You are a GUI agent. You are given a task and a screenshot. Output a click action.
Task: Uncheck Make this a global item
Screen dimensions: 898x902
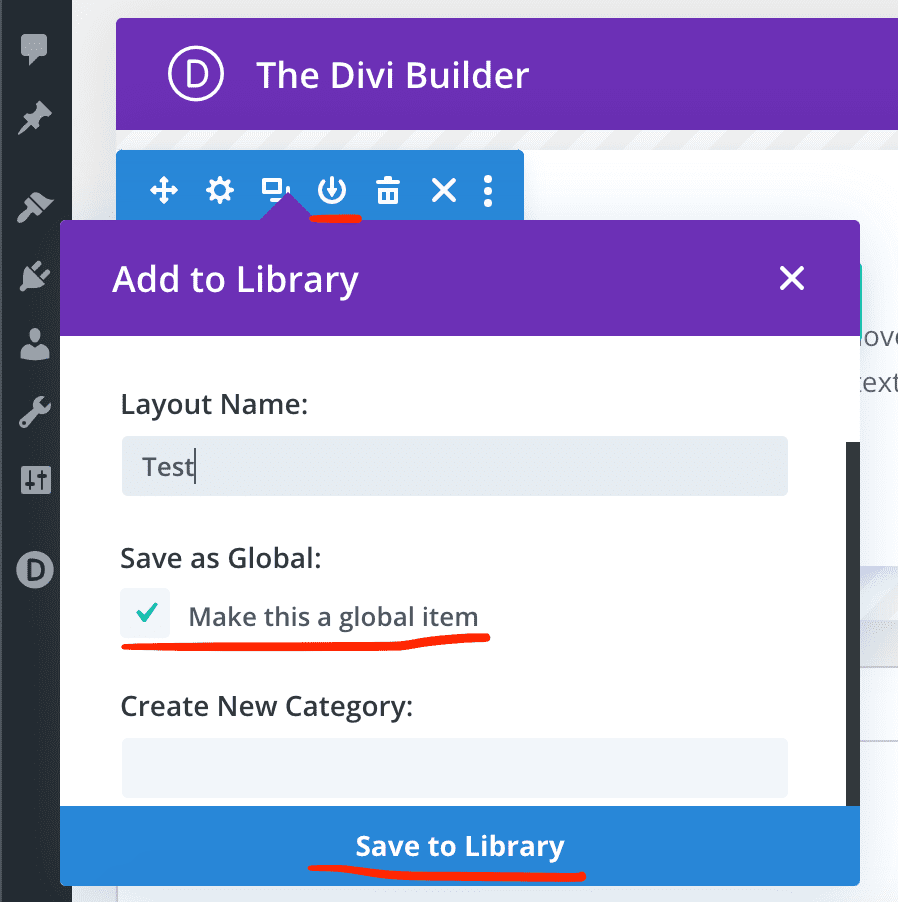(145, 613)
